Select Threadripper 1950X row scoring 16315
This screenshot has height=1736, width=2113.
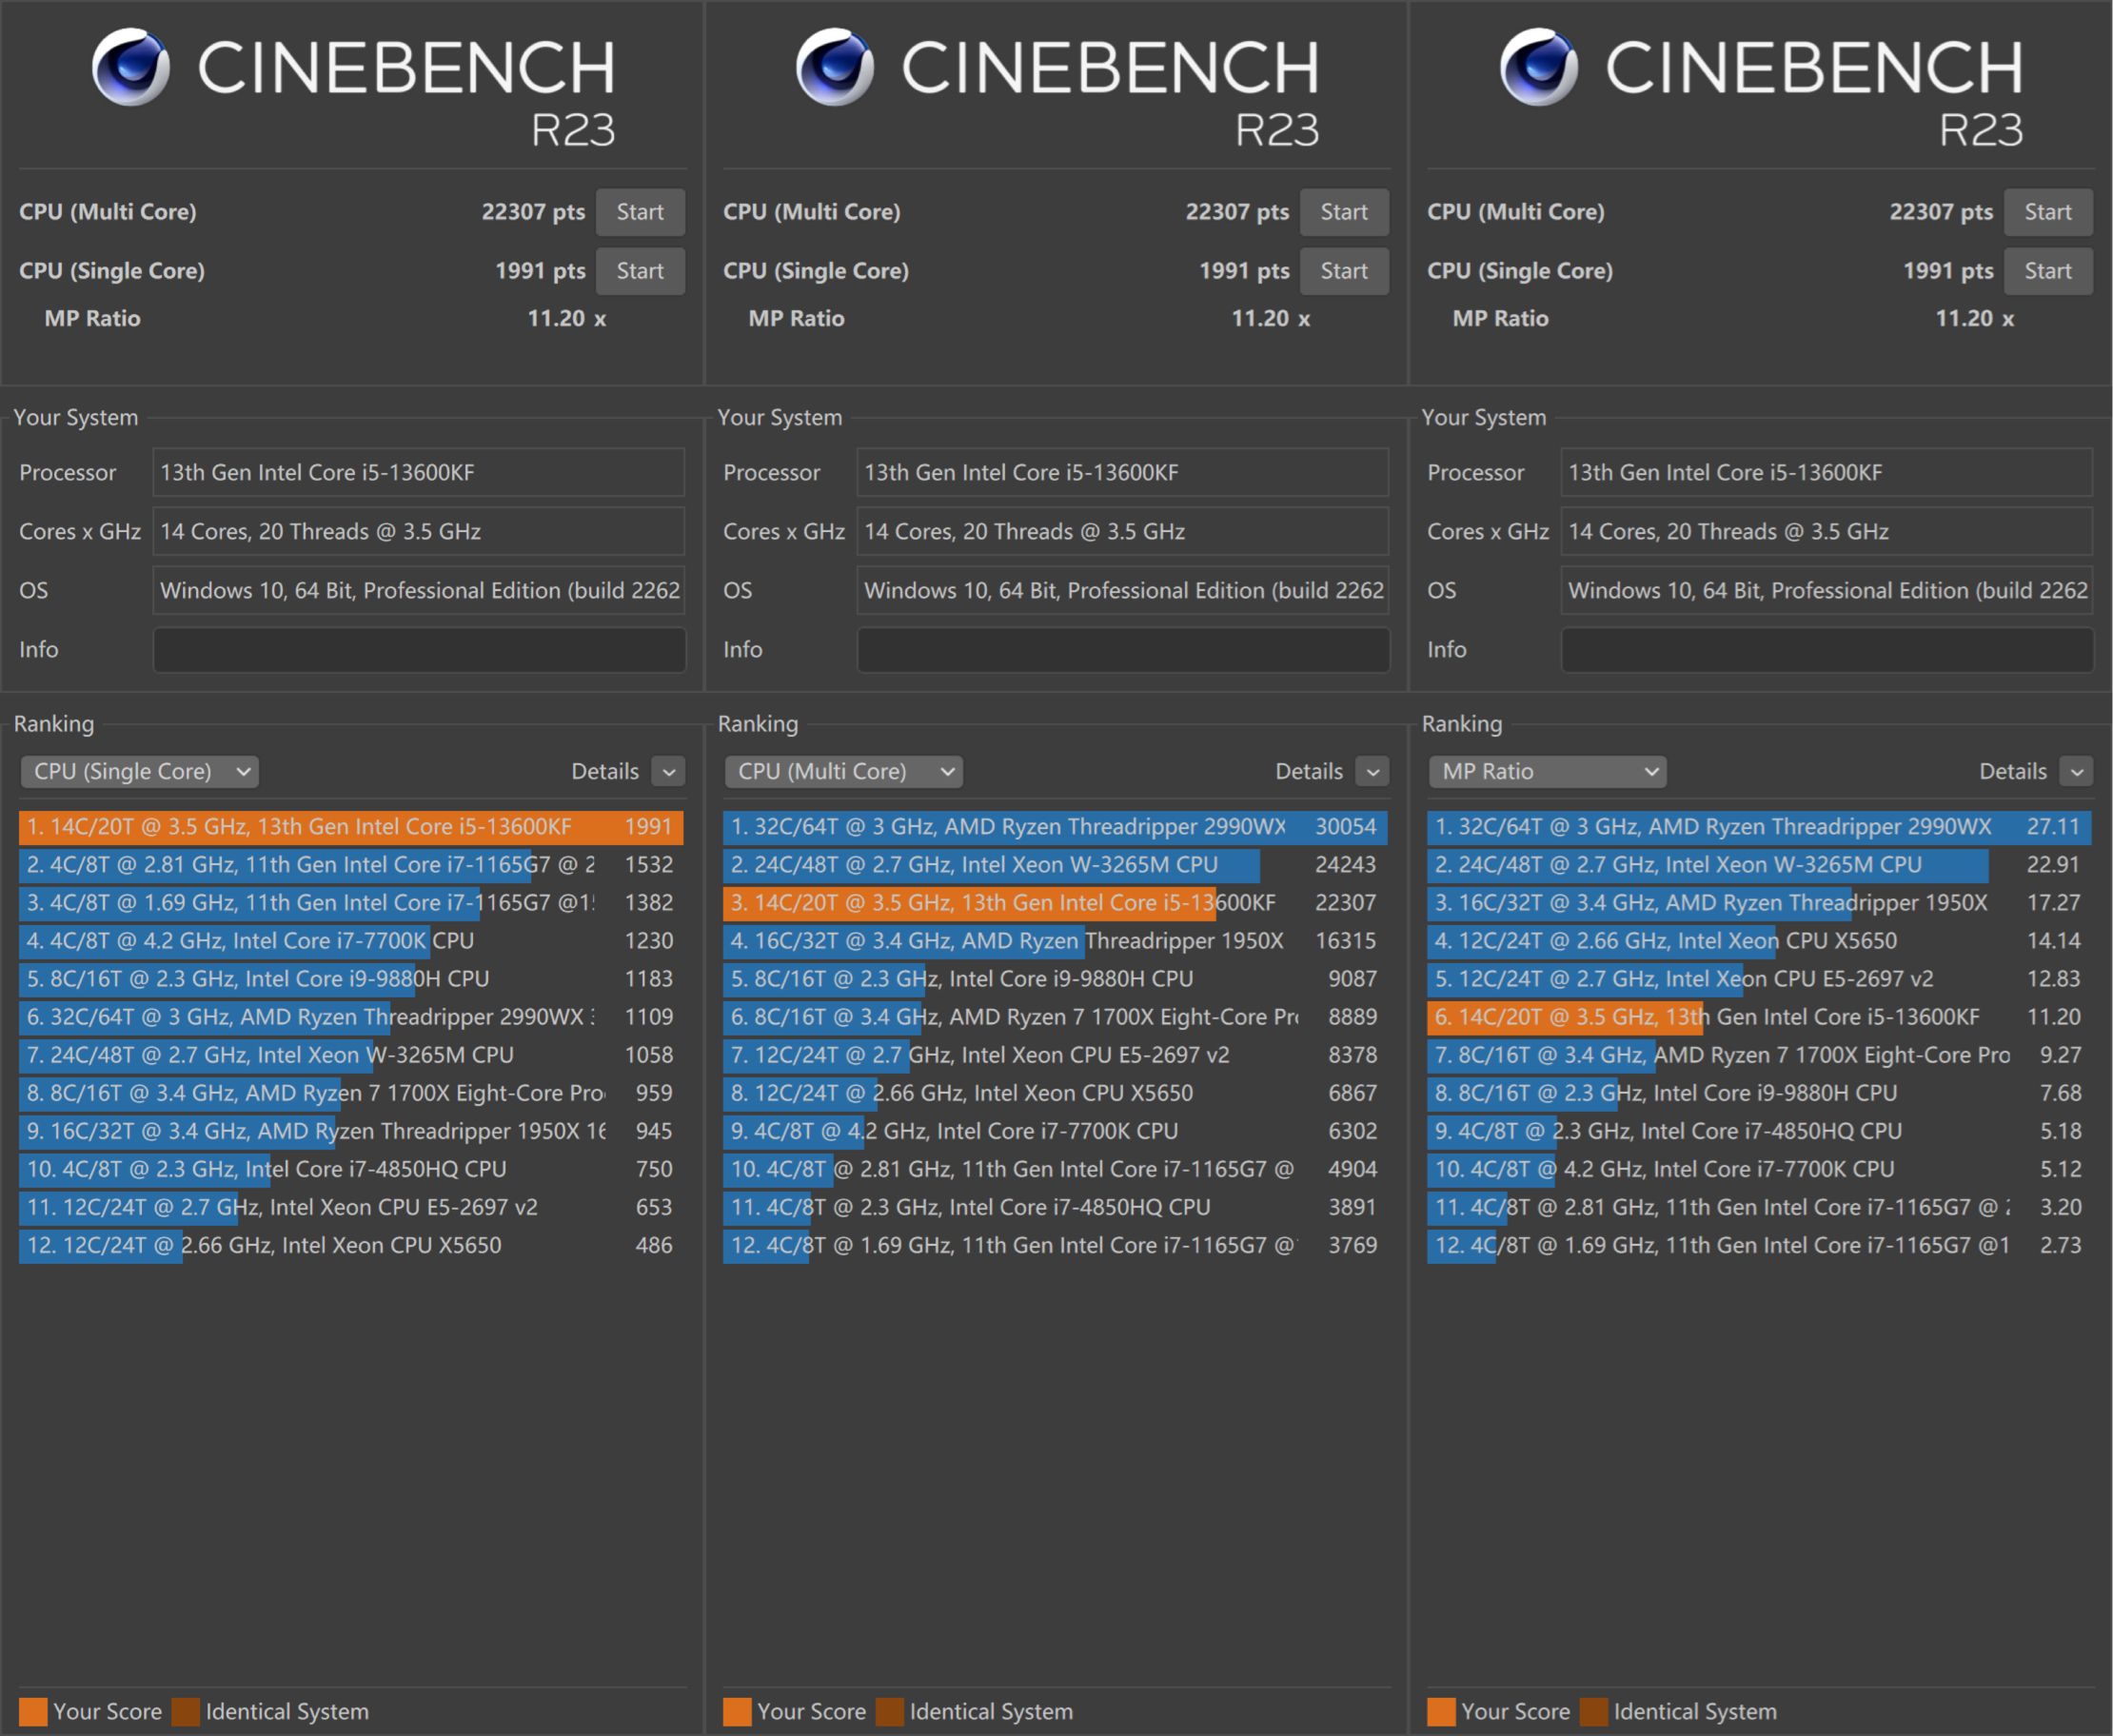pyautogui.click(x=1055, y=941)
